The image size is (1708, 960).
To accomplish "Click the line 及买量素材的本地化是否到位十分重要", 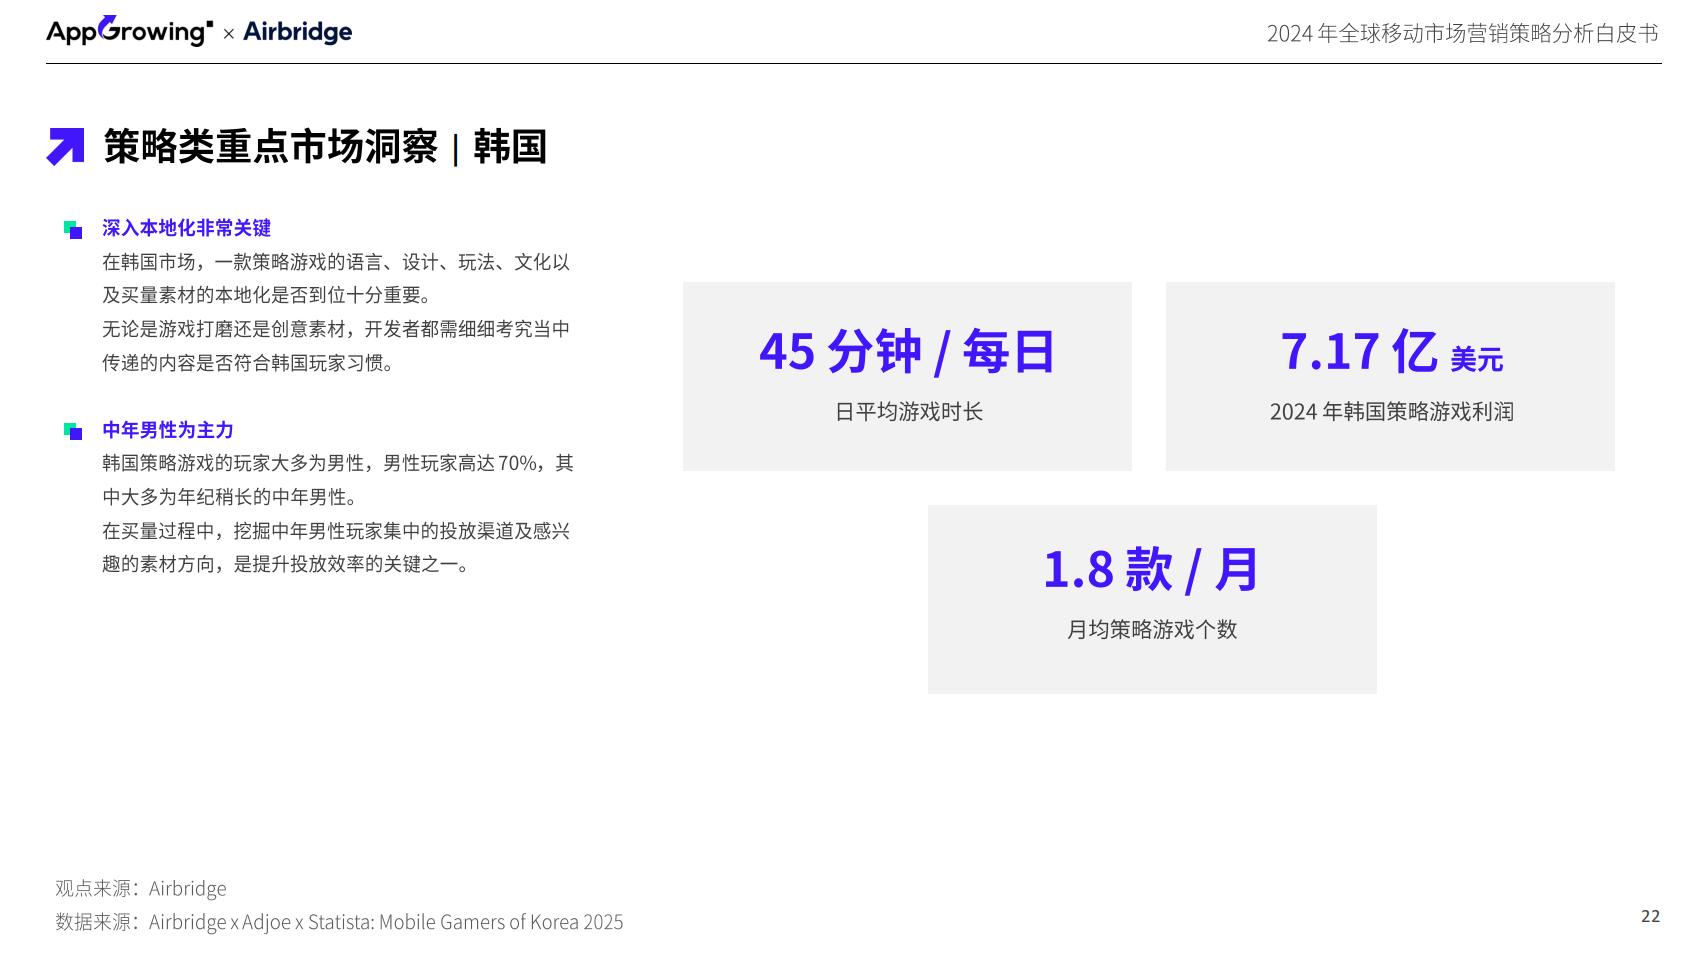I will click(266, 295).
